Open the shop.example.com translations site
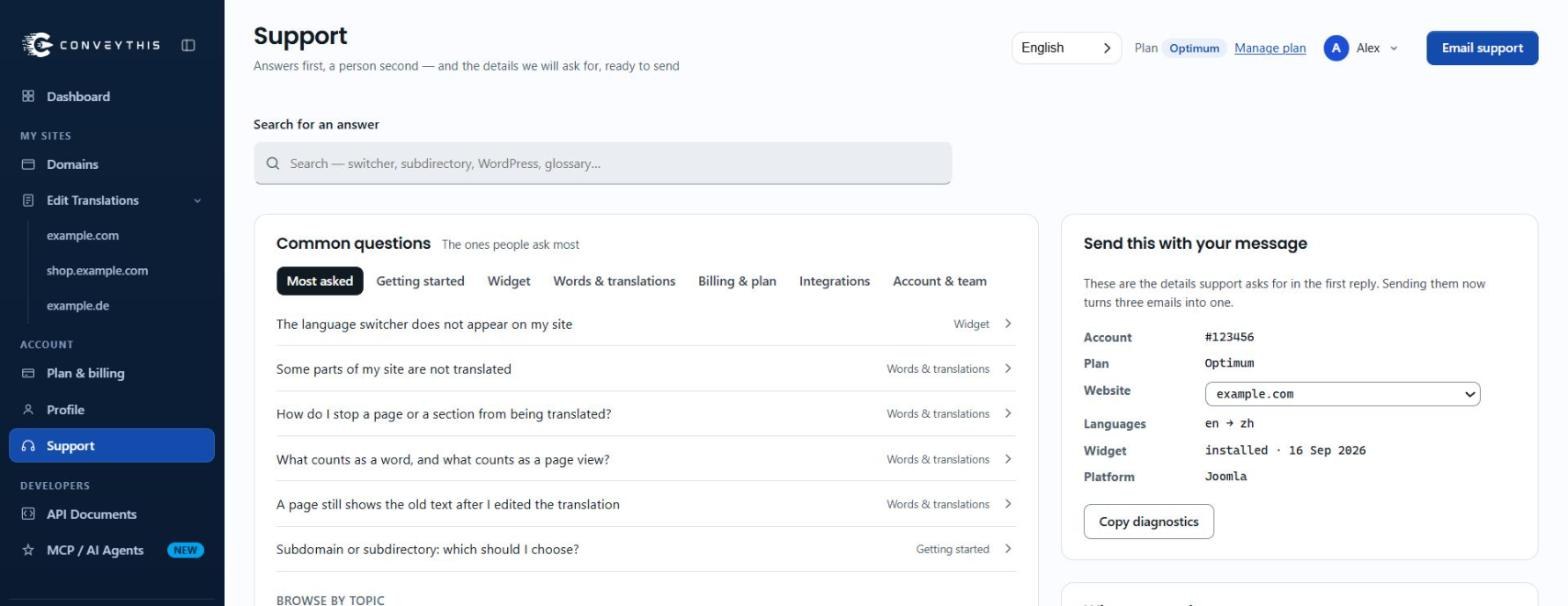Viewport: 1568px width, 606px height. [x=97, y=271]
